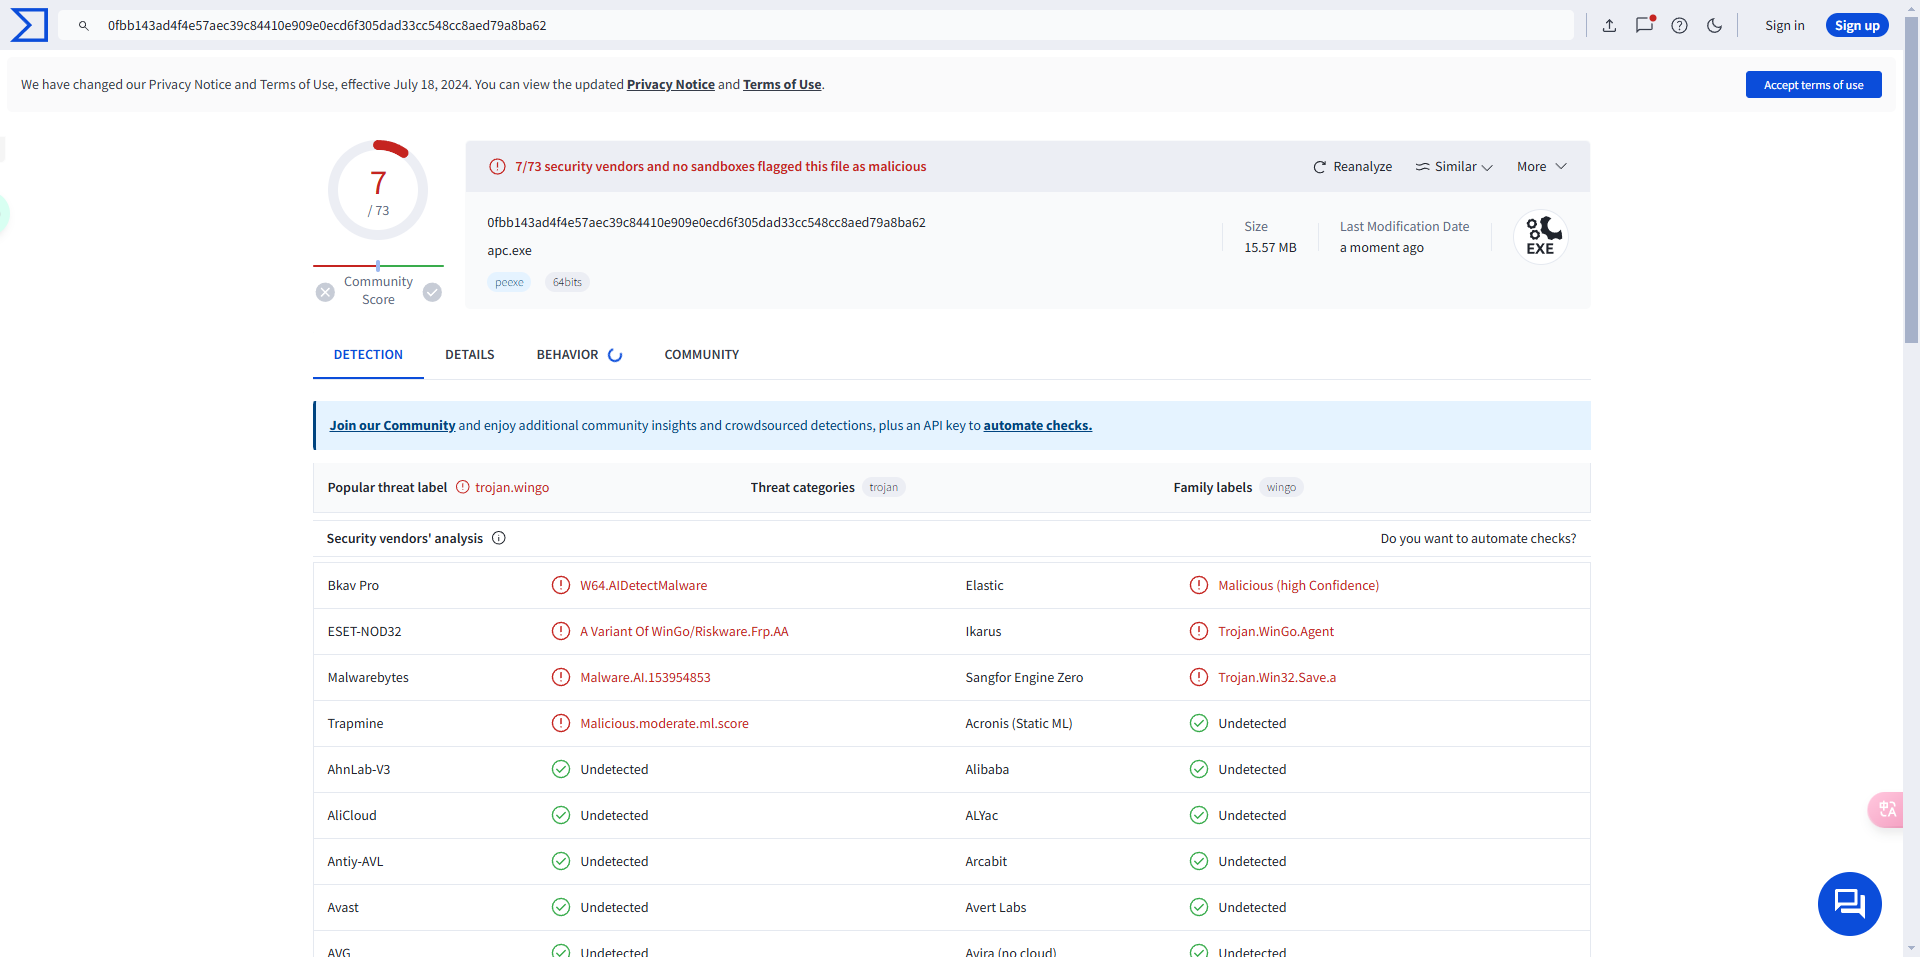Click the AhnLab-V3 undetected check icon
The width and height of the screenshot is (1920, 957).
click(561, 769)
